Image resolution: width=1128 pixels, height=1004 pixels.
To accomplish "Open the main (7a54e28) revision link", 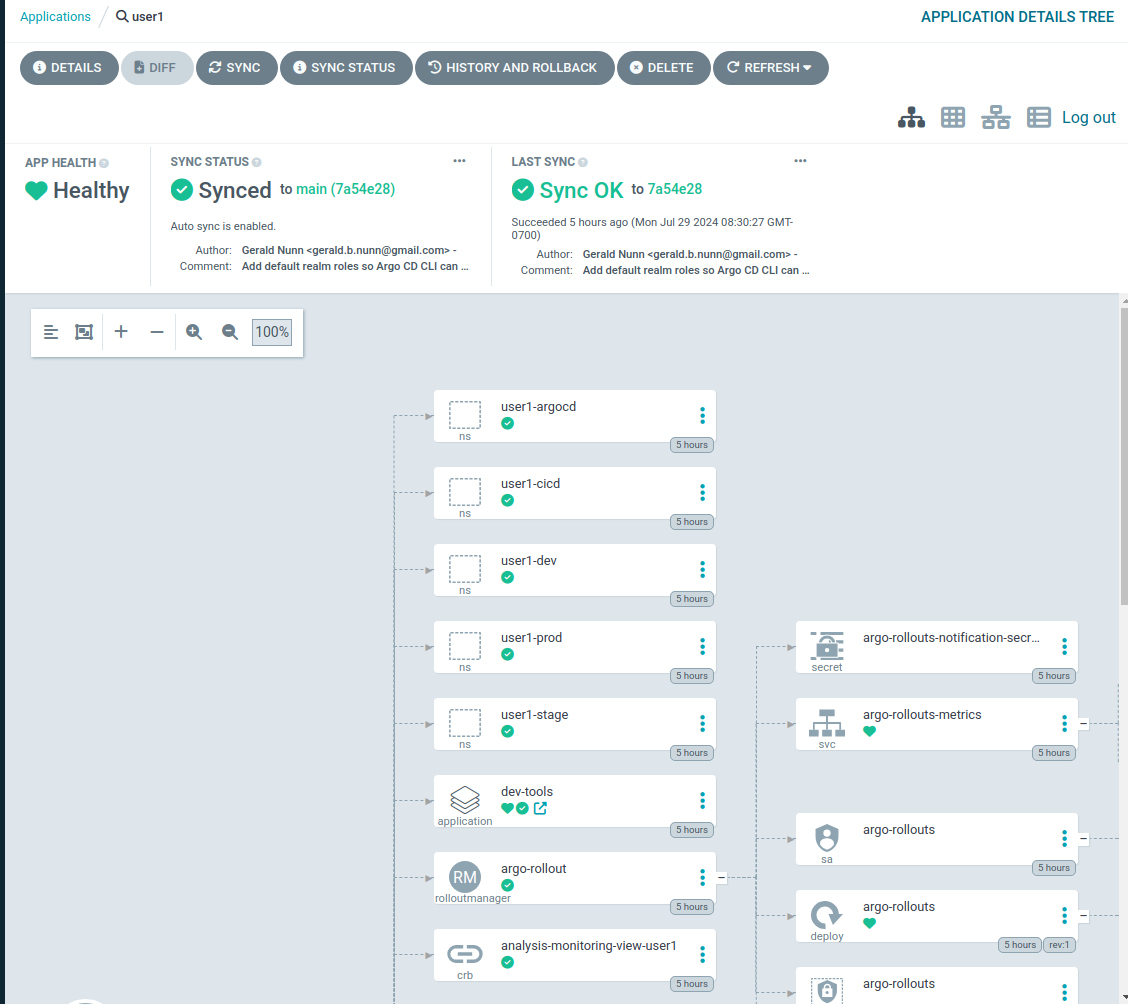I will [345, 189].
